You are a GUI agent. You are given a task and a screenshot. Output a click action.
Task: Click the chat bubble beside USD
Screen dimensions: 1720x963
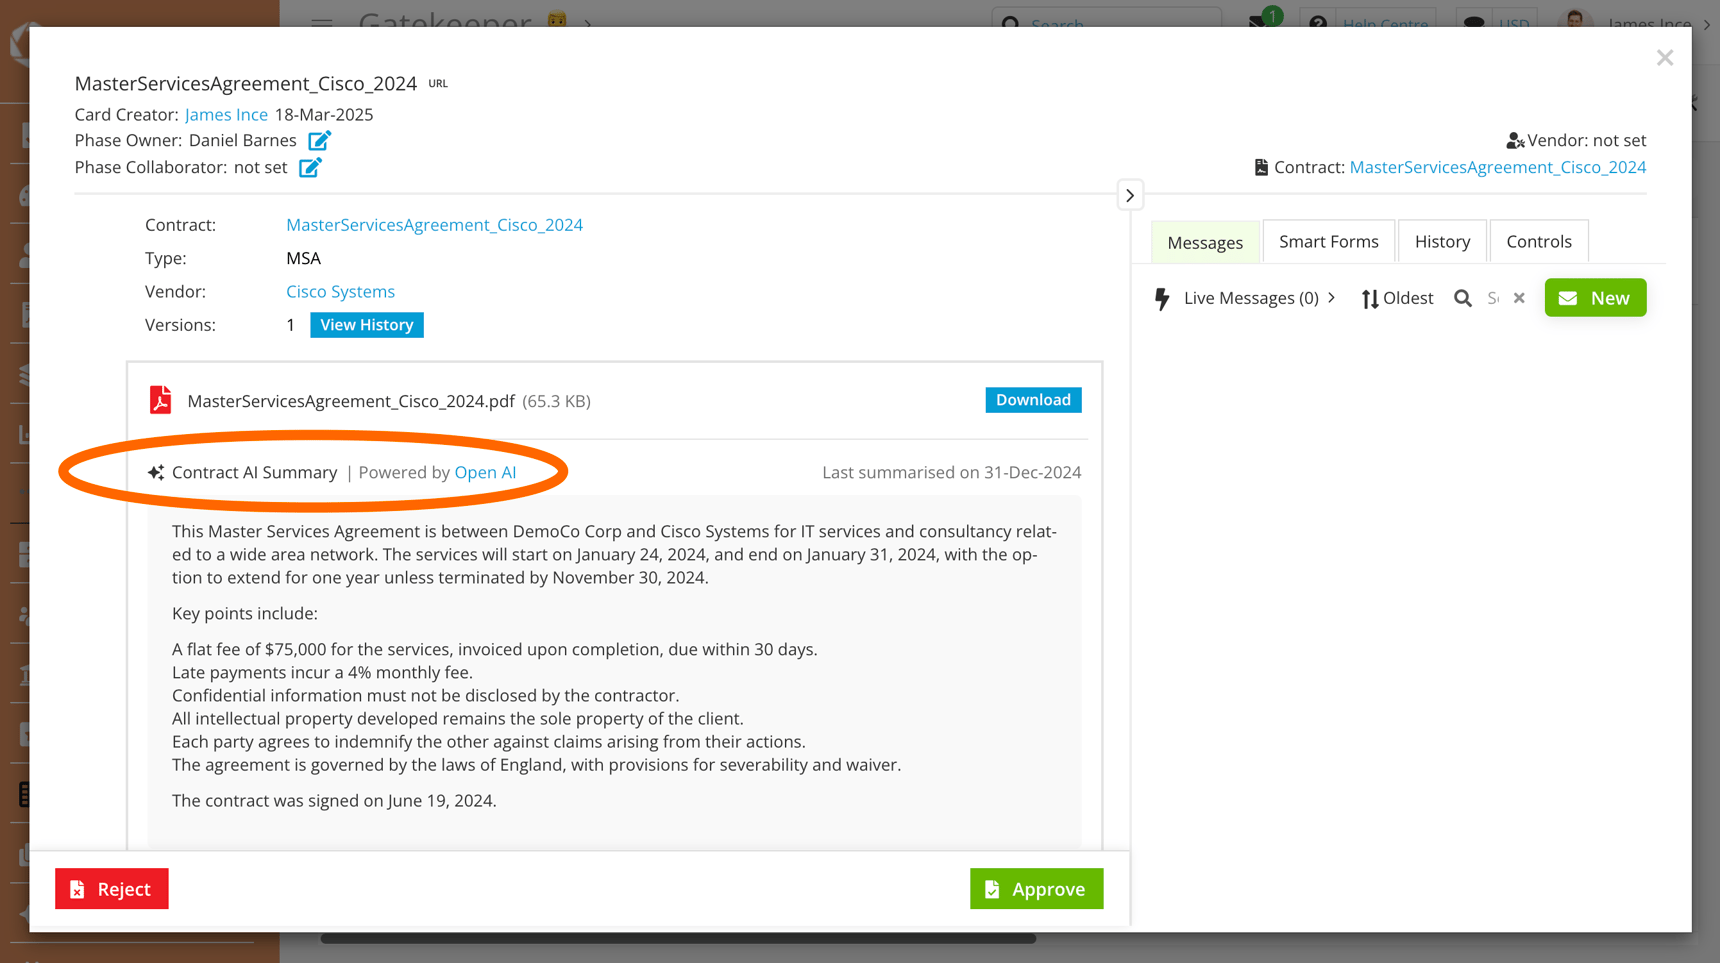click(1473, 22)
